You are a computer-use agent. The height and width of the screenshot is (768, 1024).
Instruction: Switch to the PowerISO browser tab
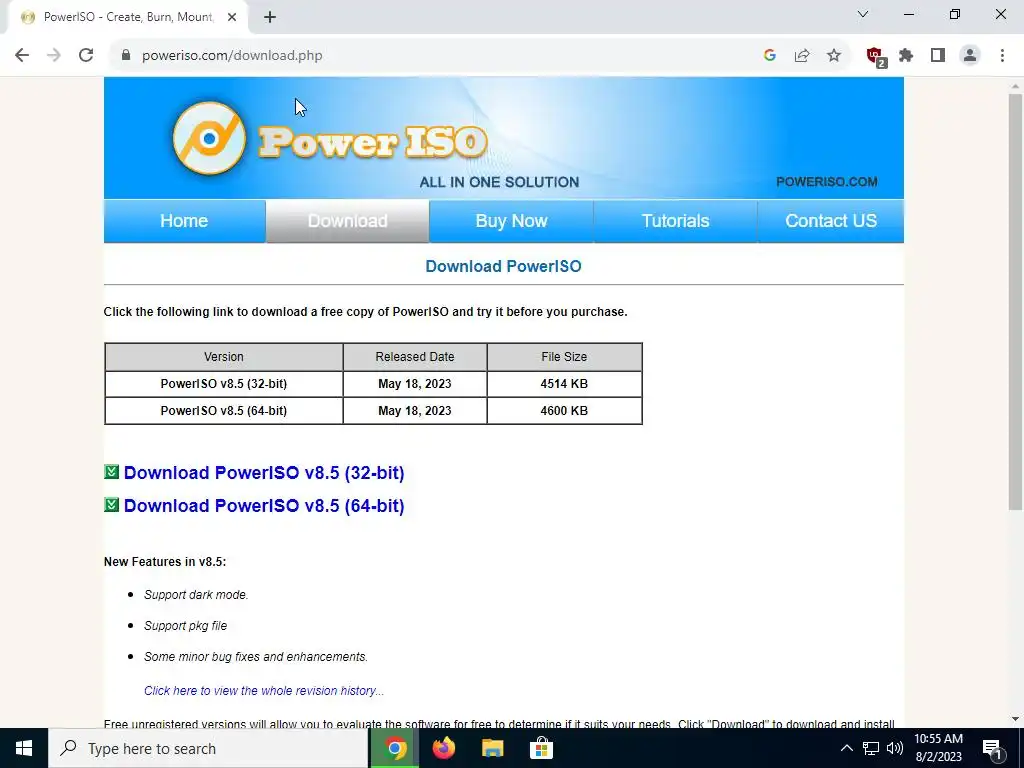pyautogui.click(x=127, y=17)
